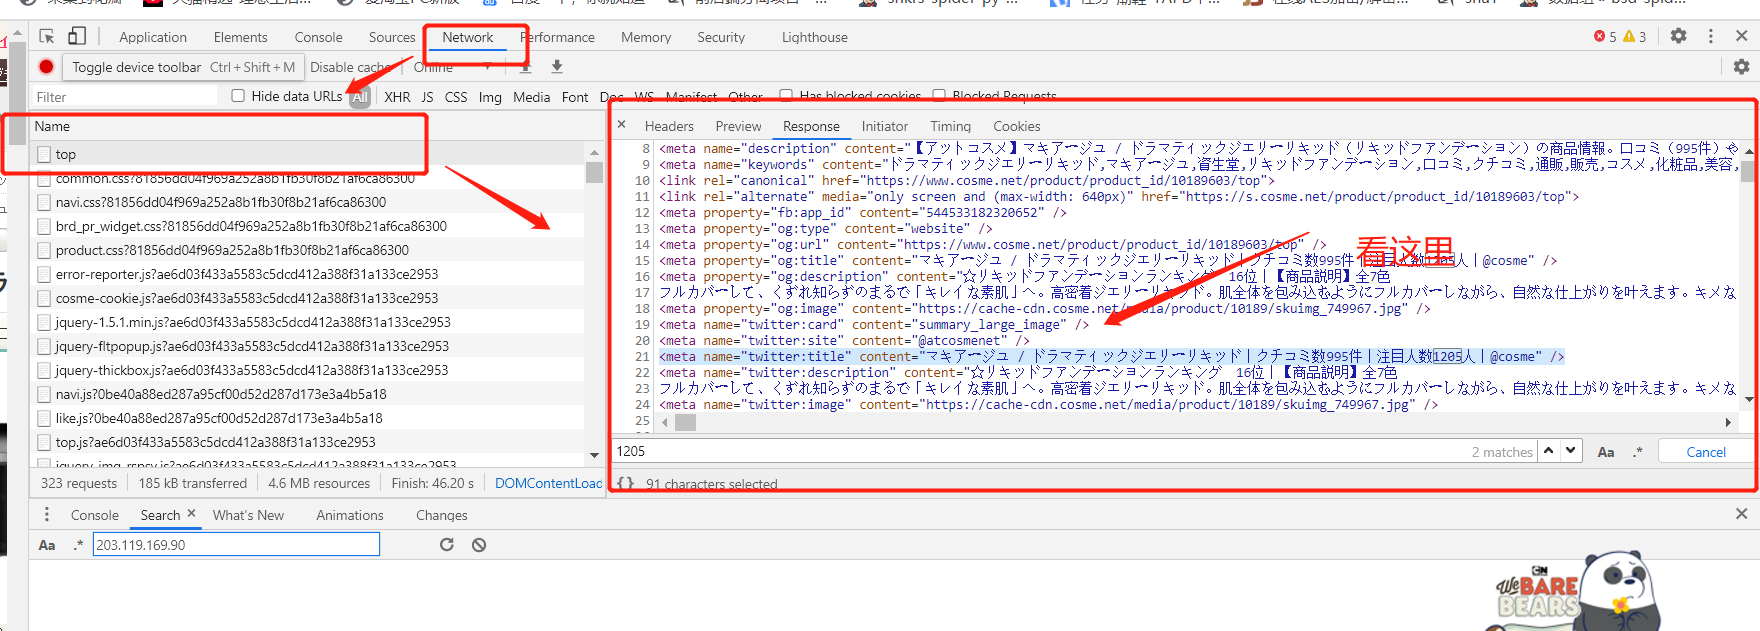Open the DevTools three-dot customize menu

pyautogui.click(x=1711, y=35)
